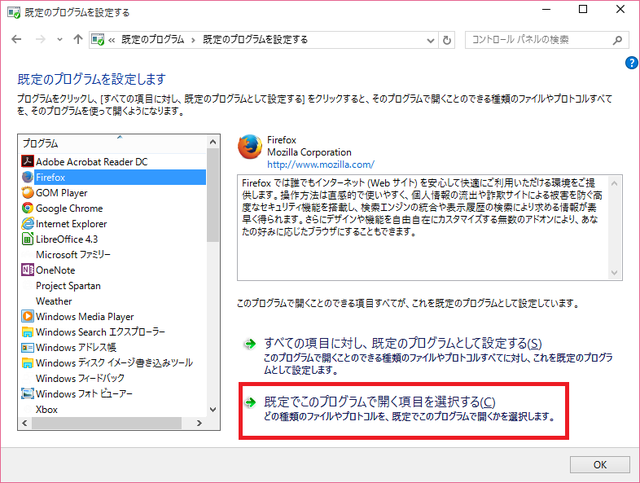Image resolution: width=640 pixels, height=483 pixels.
Task: Select Windows ディスク イメージ書き込みツール
Action: tap(114, 363)
